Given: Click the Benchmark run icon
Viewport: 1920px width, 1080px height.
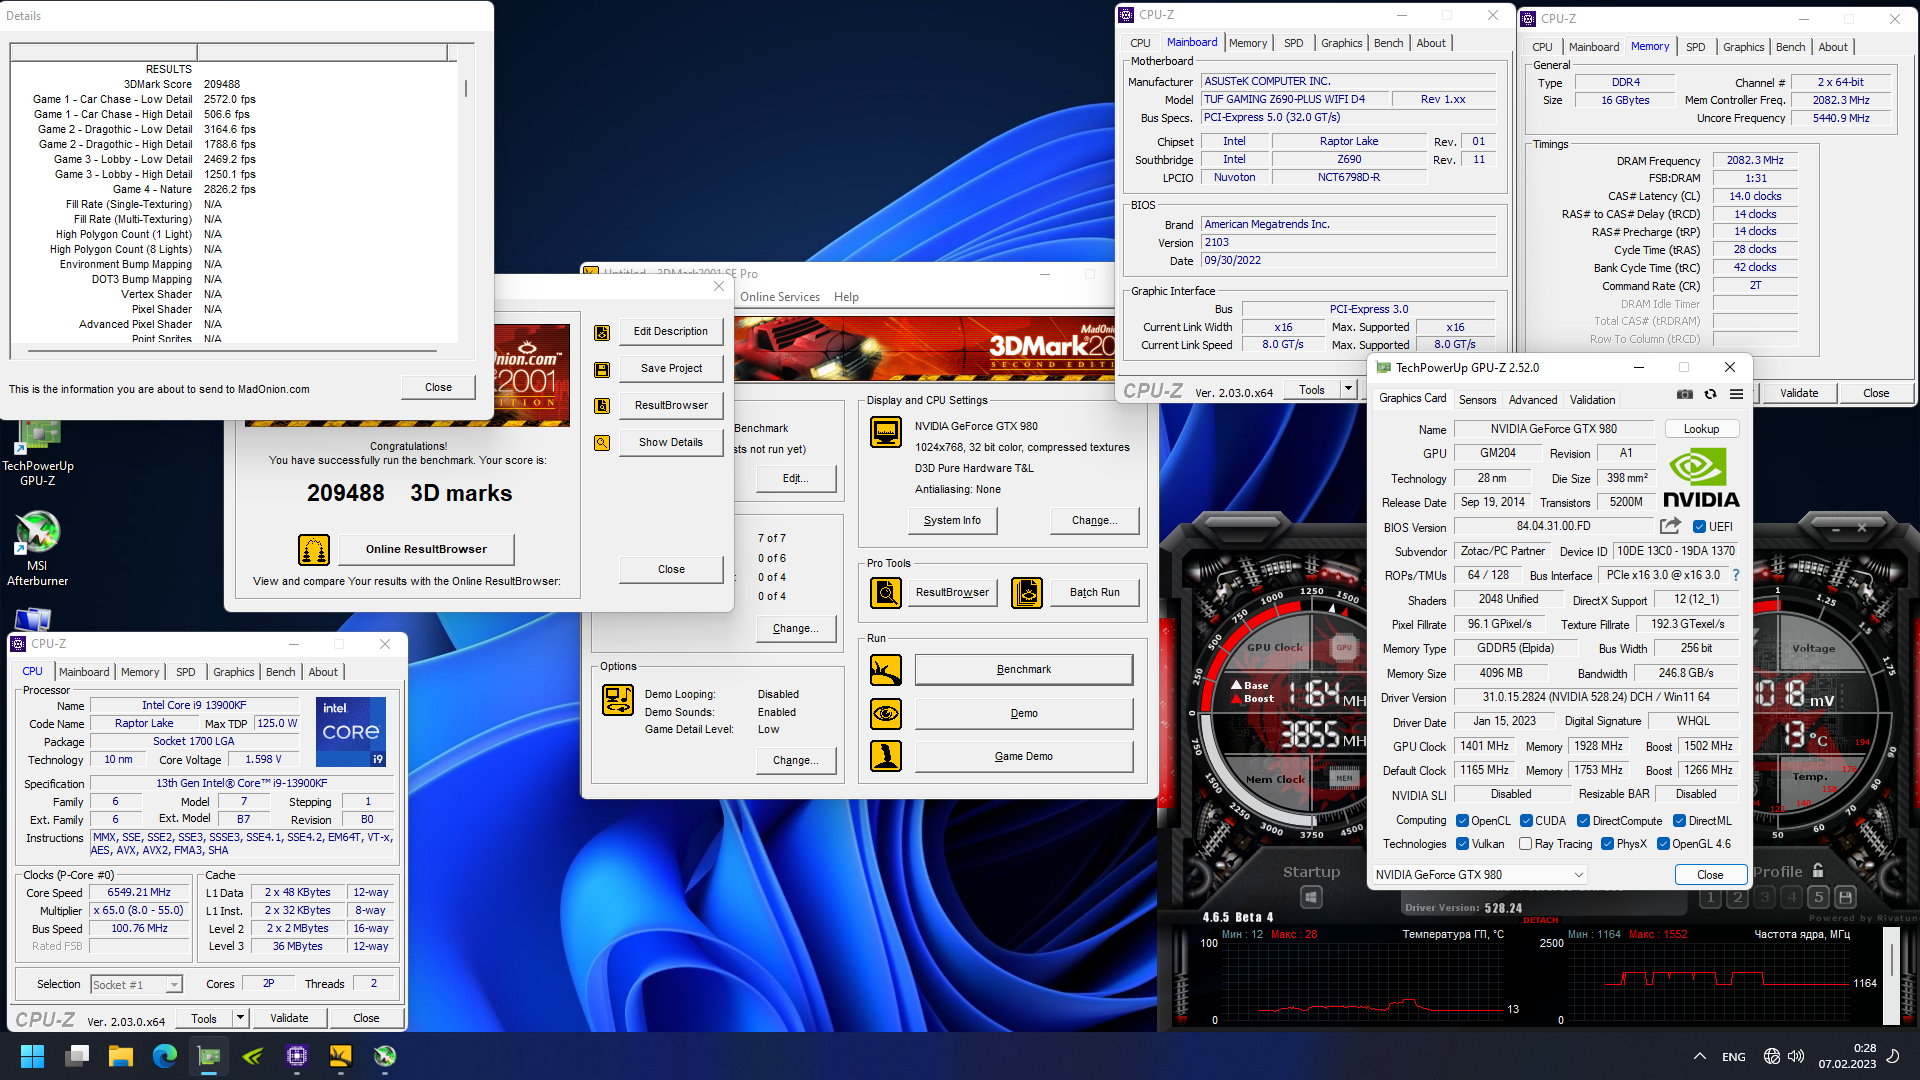Looking at the screenshot, I should 886,670.
